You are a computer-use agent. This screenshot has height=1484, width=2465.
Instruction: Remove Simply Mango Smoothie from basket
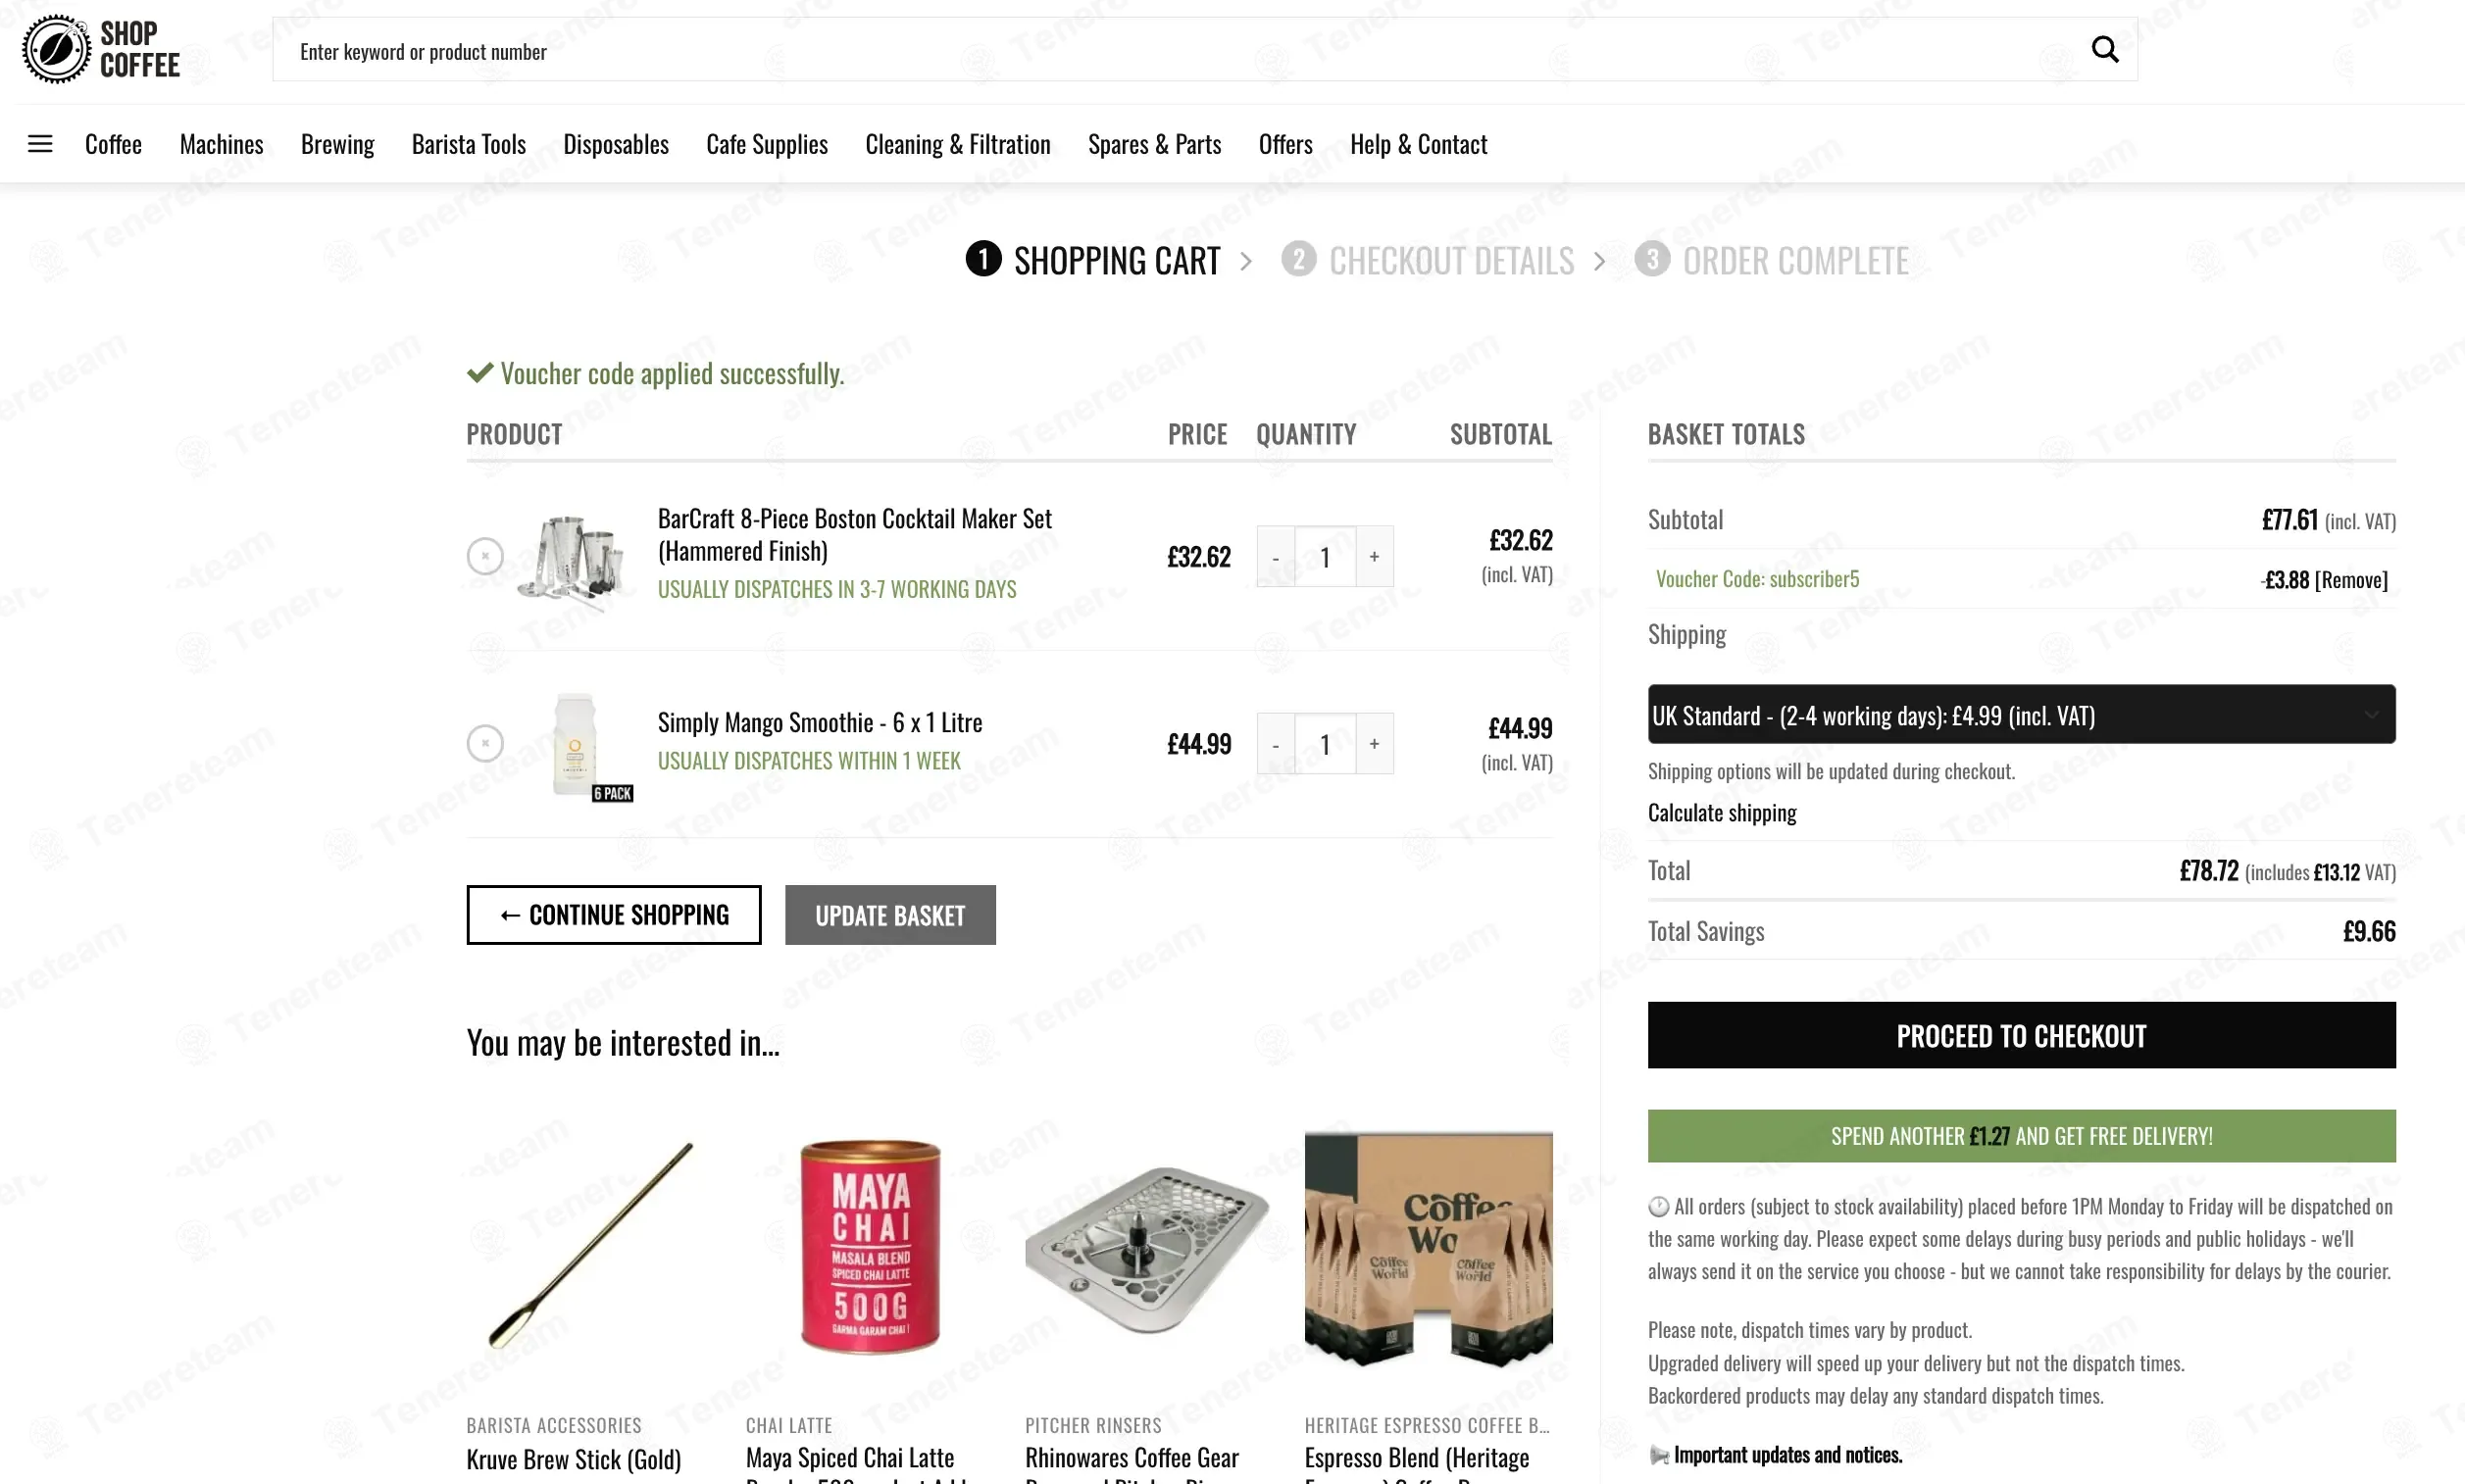point(485,743)
